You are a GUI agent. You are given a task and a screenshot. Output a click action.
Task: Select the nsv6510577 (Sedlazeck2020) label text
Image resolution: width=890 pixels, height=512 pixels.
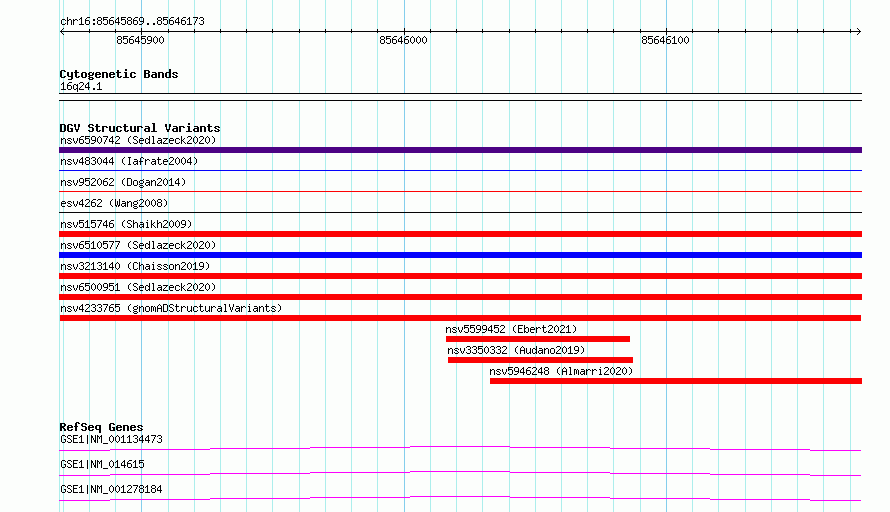138,245
